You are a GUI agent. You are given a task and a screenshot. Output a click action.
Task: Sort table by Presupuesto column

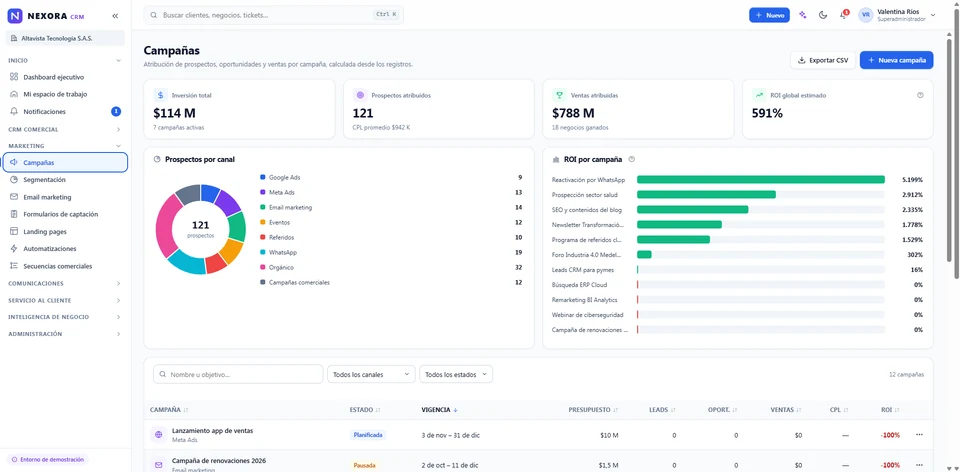[615, 410]
